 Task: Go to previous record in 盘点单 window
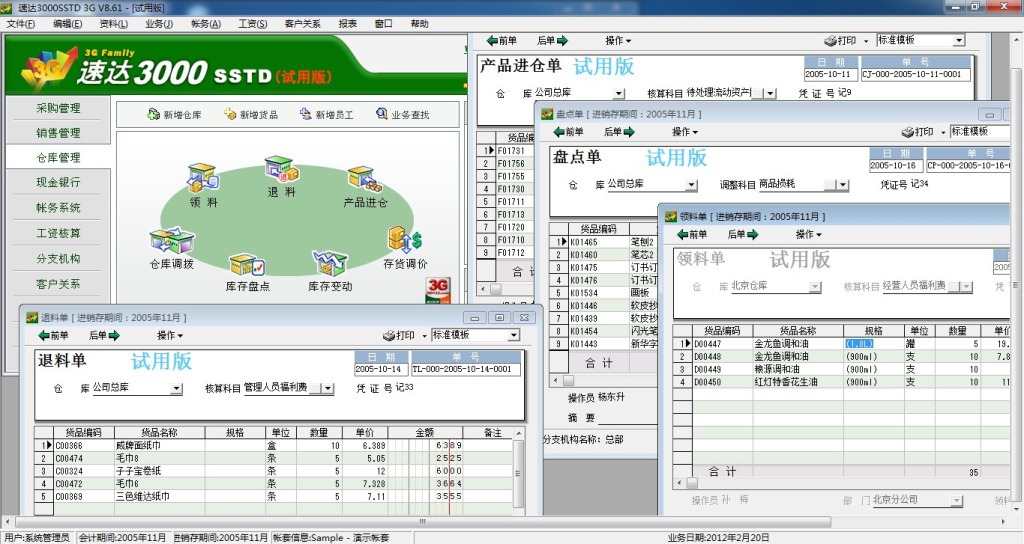coord(568,131)
